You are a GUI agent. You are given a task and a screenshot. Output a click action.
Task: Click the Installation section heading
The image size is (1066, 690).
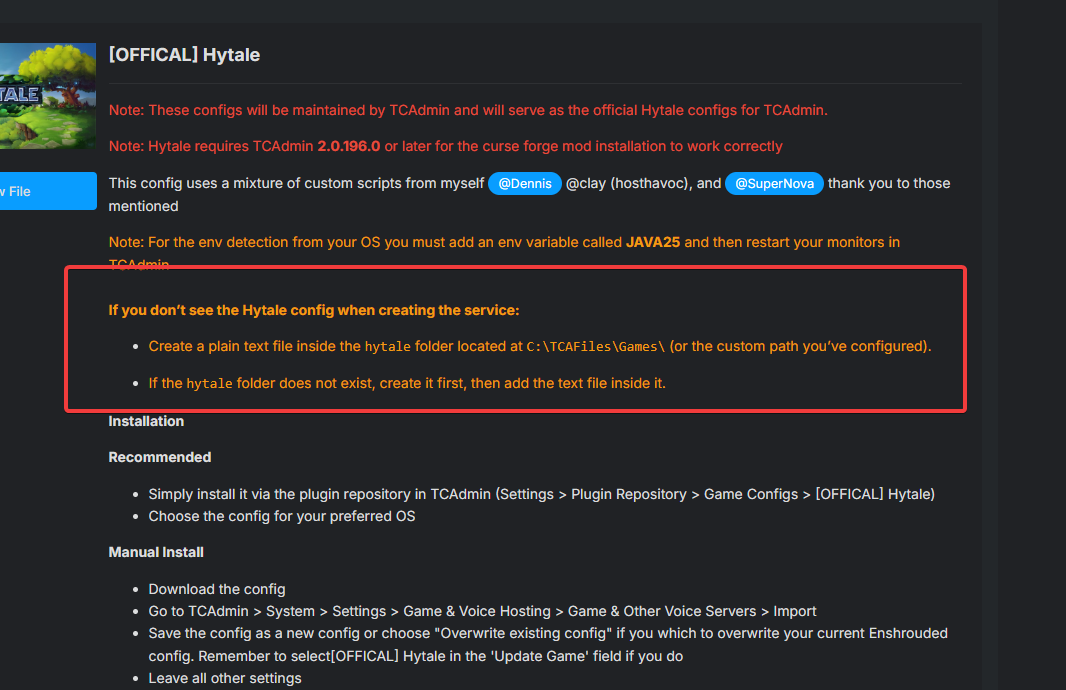click(146, 421)
